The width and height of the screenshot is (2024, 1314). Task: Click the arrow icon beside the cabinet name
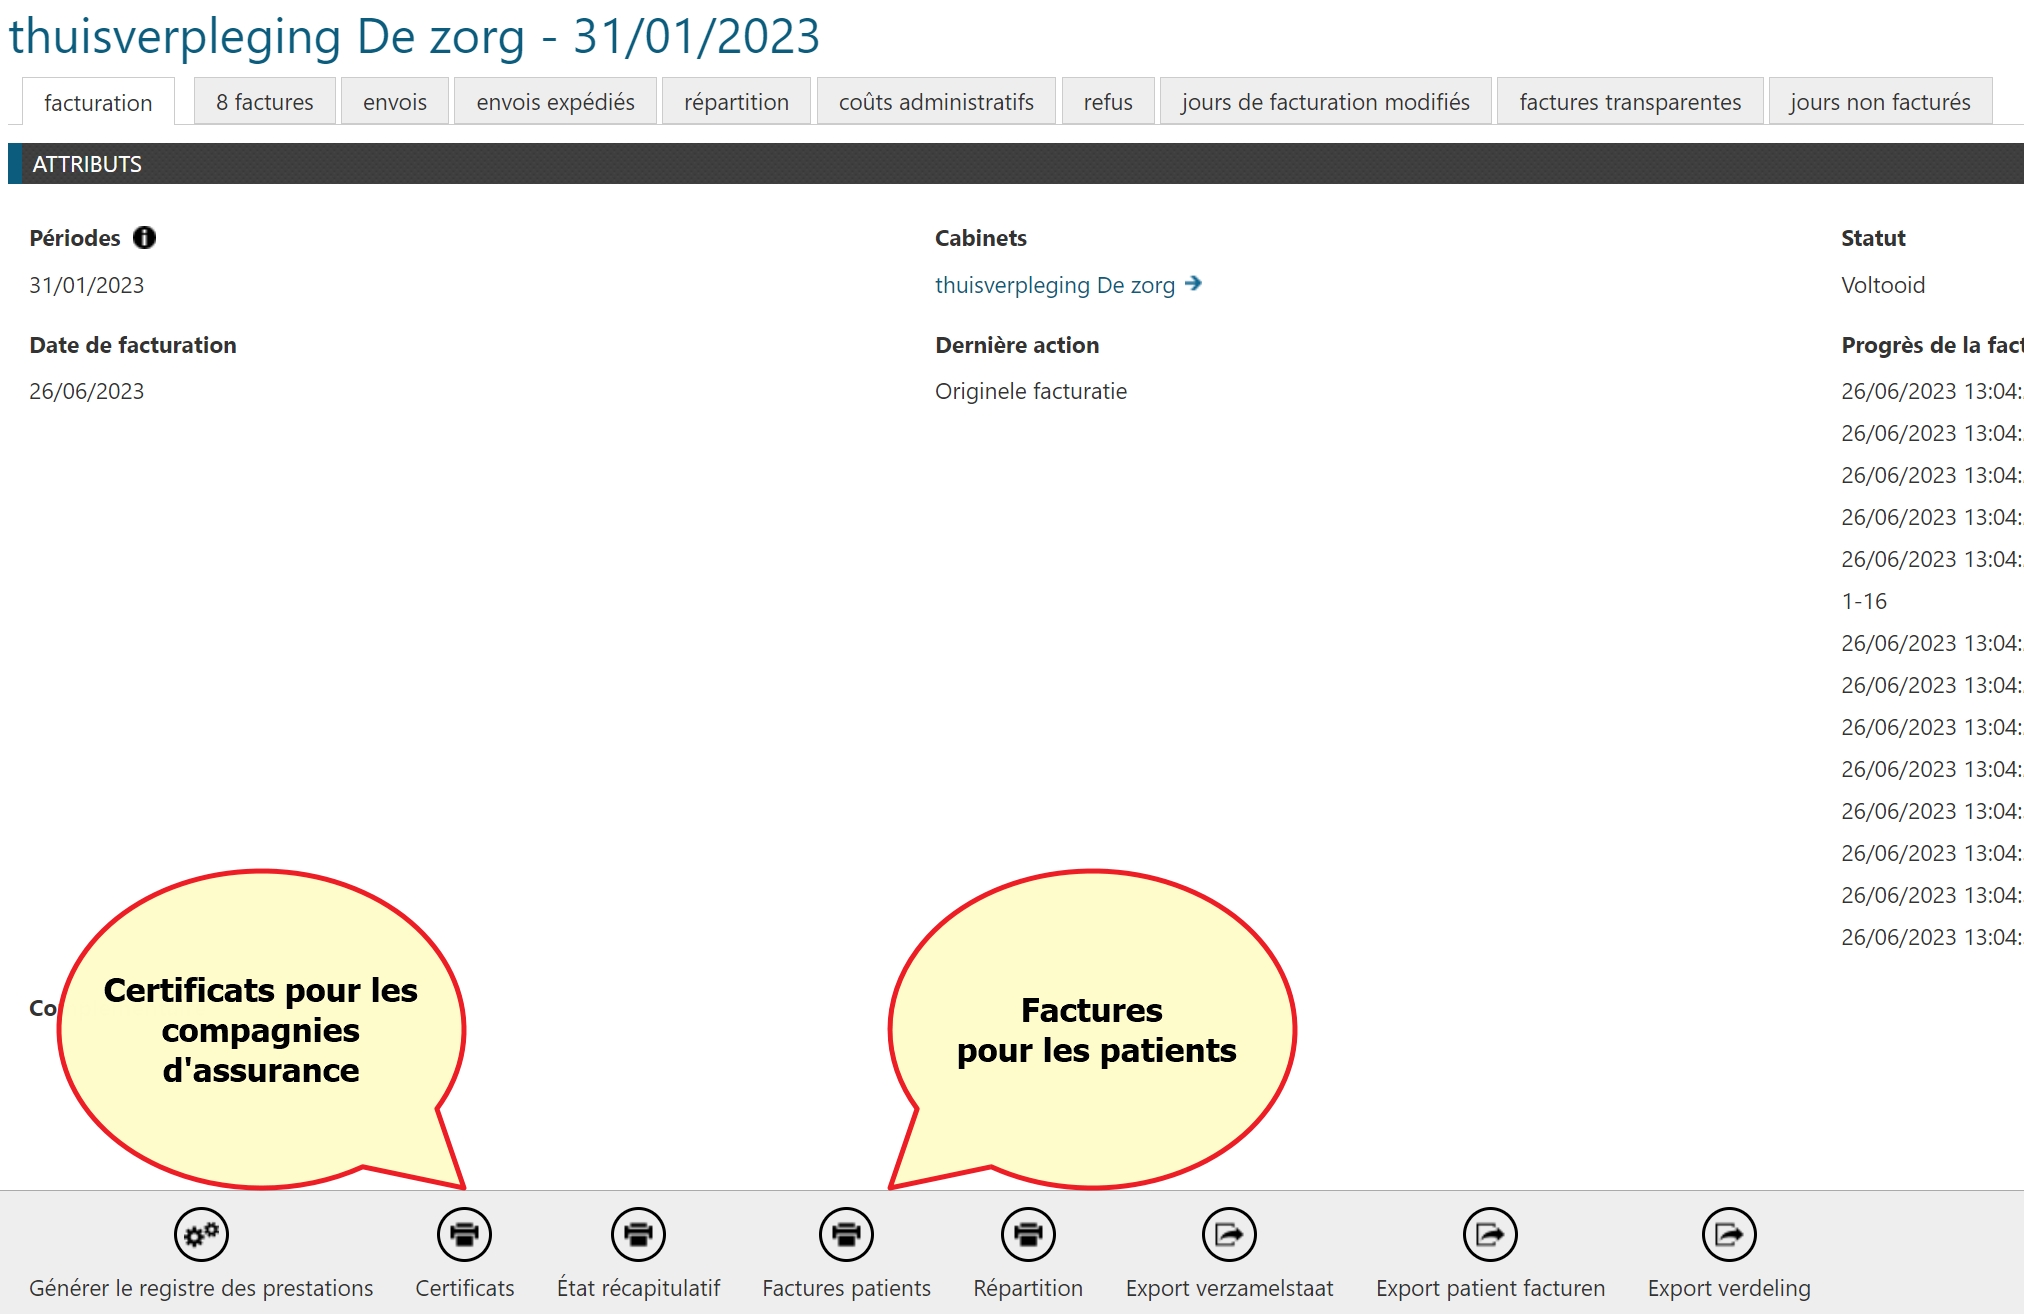point(1193,284)
